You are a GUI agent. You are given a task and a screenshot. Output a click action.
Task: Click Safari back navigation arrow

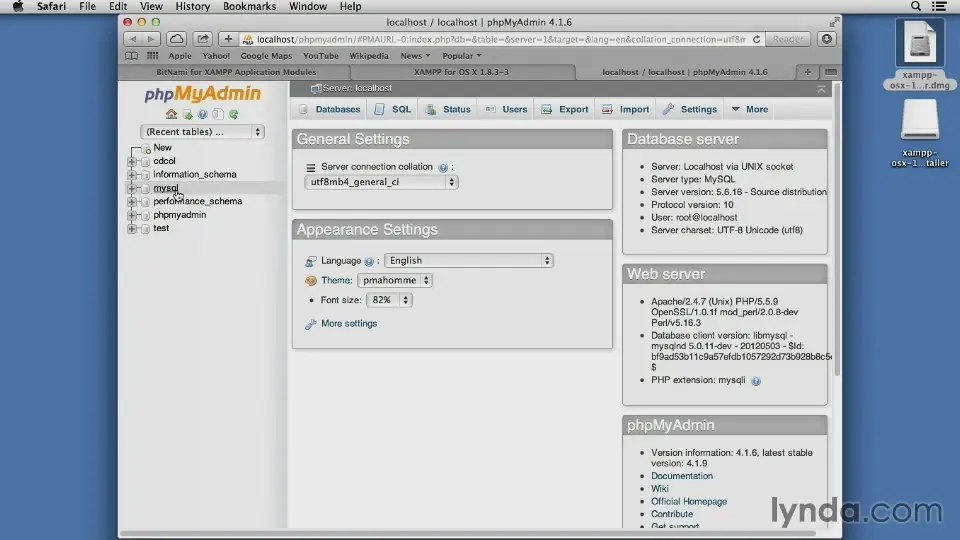tap(133, 39)
